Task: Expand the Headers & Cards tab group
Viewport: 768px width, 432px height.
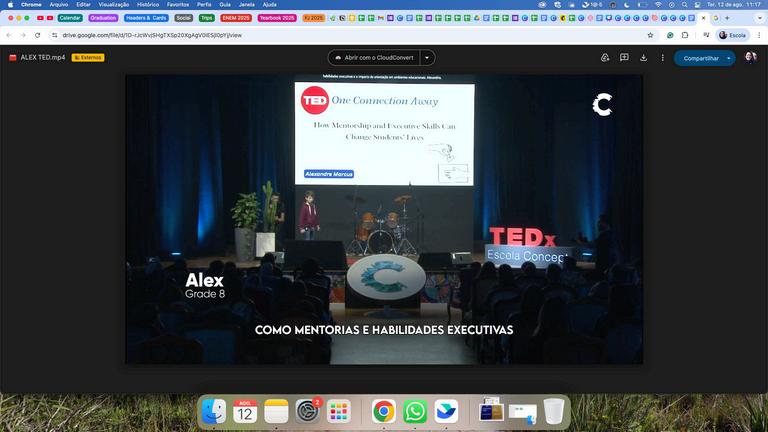Action: [146, 18]
